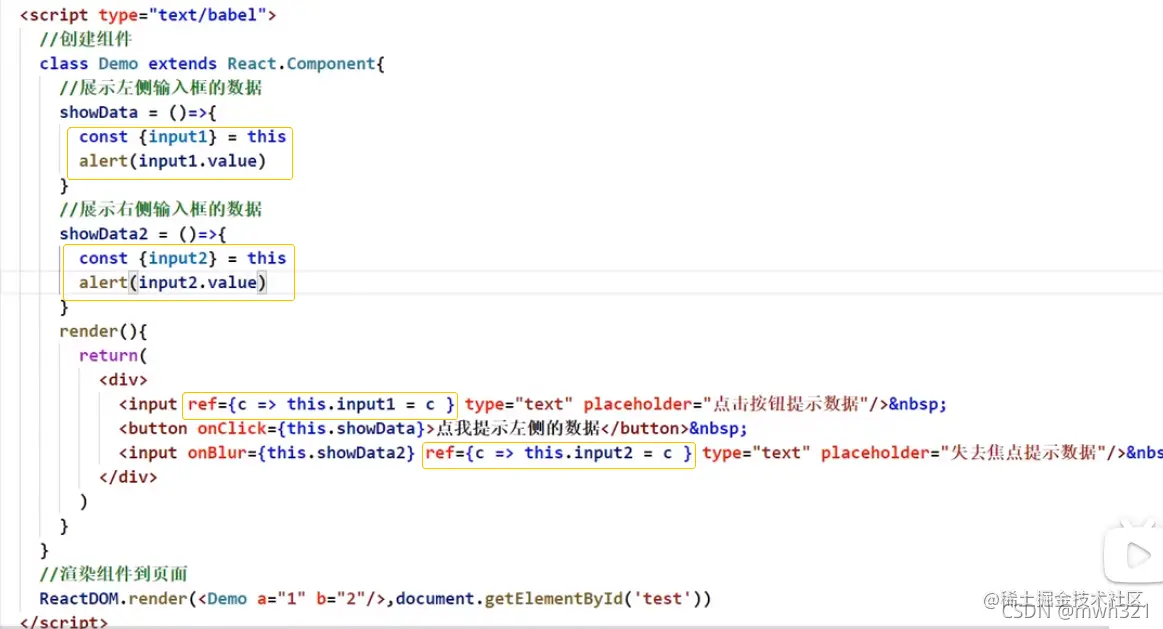Click the line const {input1} = this
The height and width of the screenshot is (629, 1163).
tap(182, 136)
